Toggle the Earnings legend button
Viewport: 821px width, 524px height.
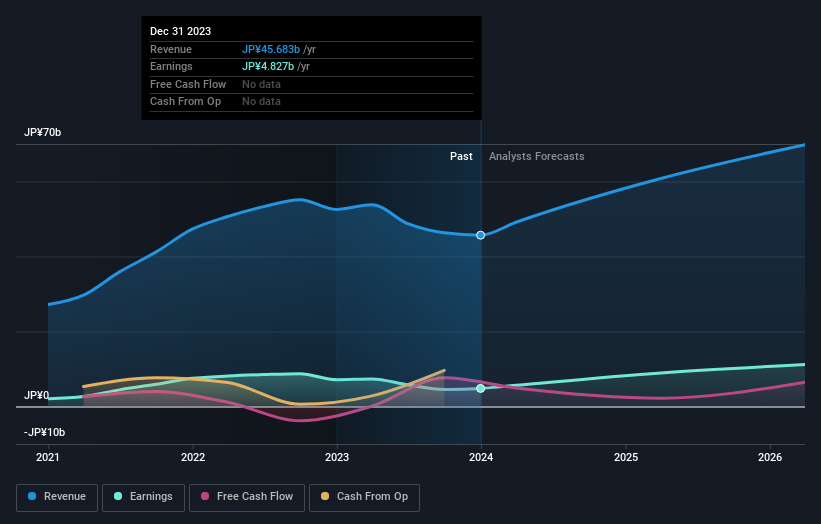(x=143, y=497)
